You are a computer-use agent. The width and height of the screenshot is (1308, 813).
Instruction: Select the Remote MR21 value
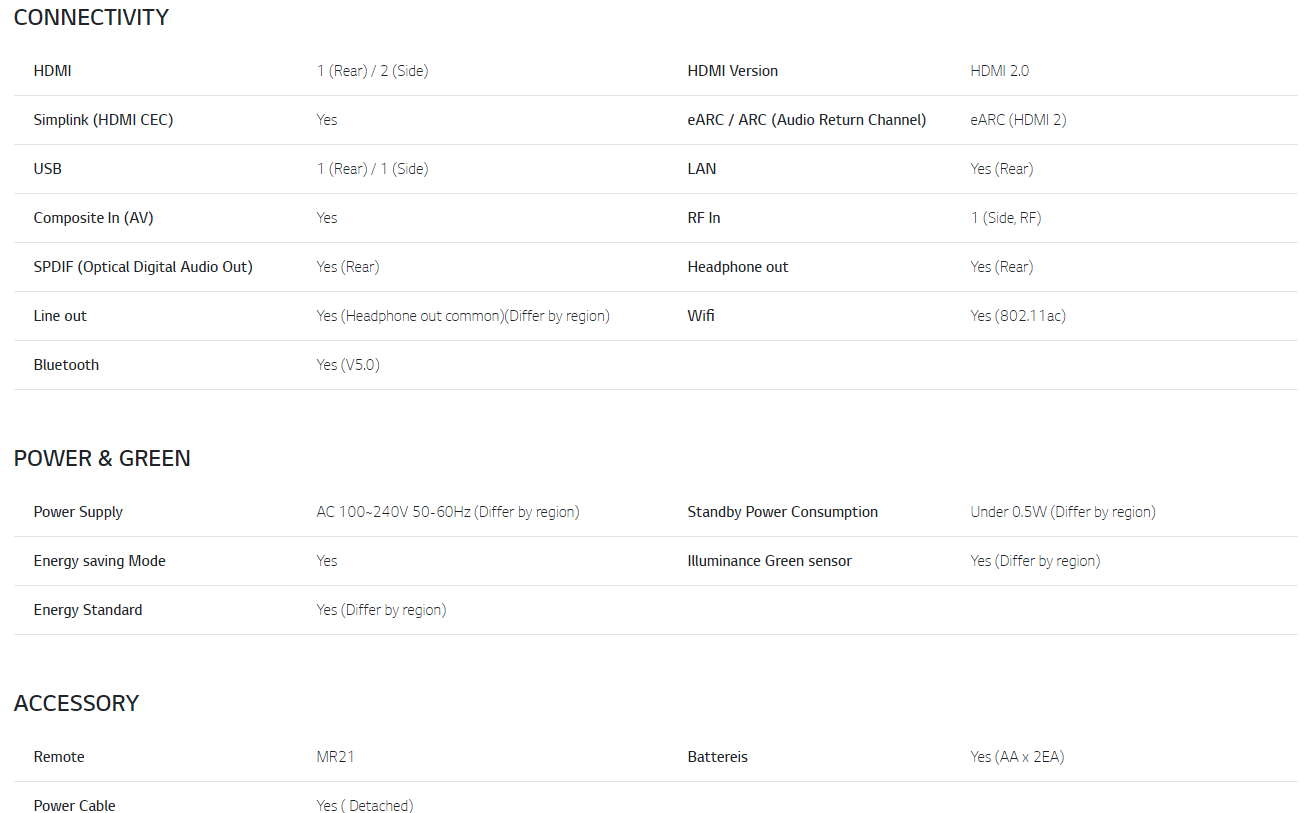(335, 757)
